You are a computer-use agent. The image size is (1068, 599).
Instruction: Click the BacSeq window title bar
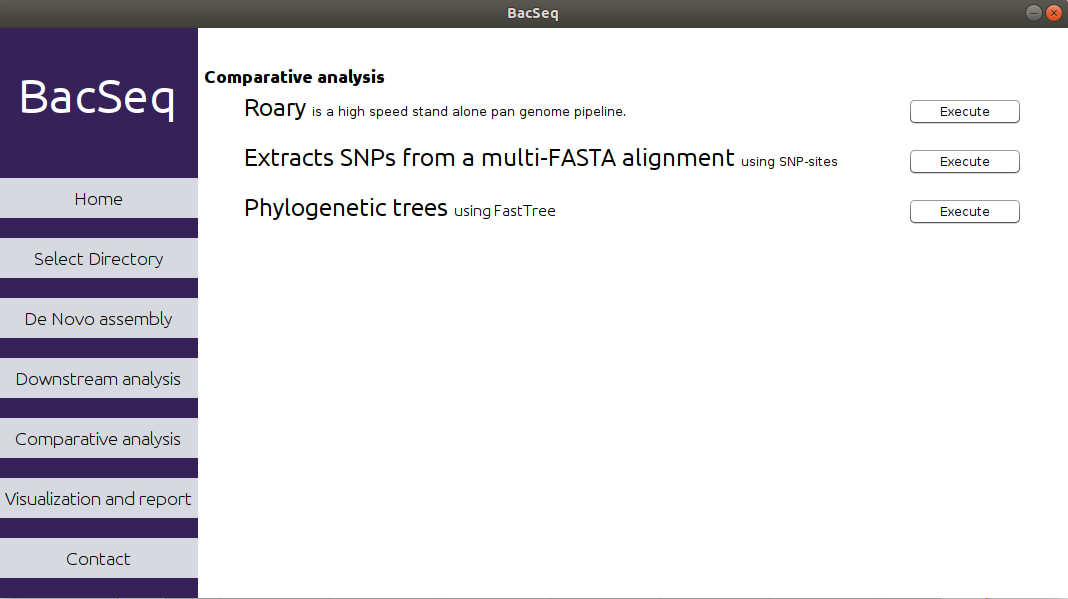pos(533,13)
